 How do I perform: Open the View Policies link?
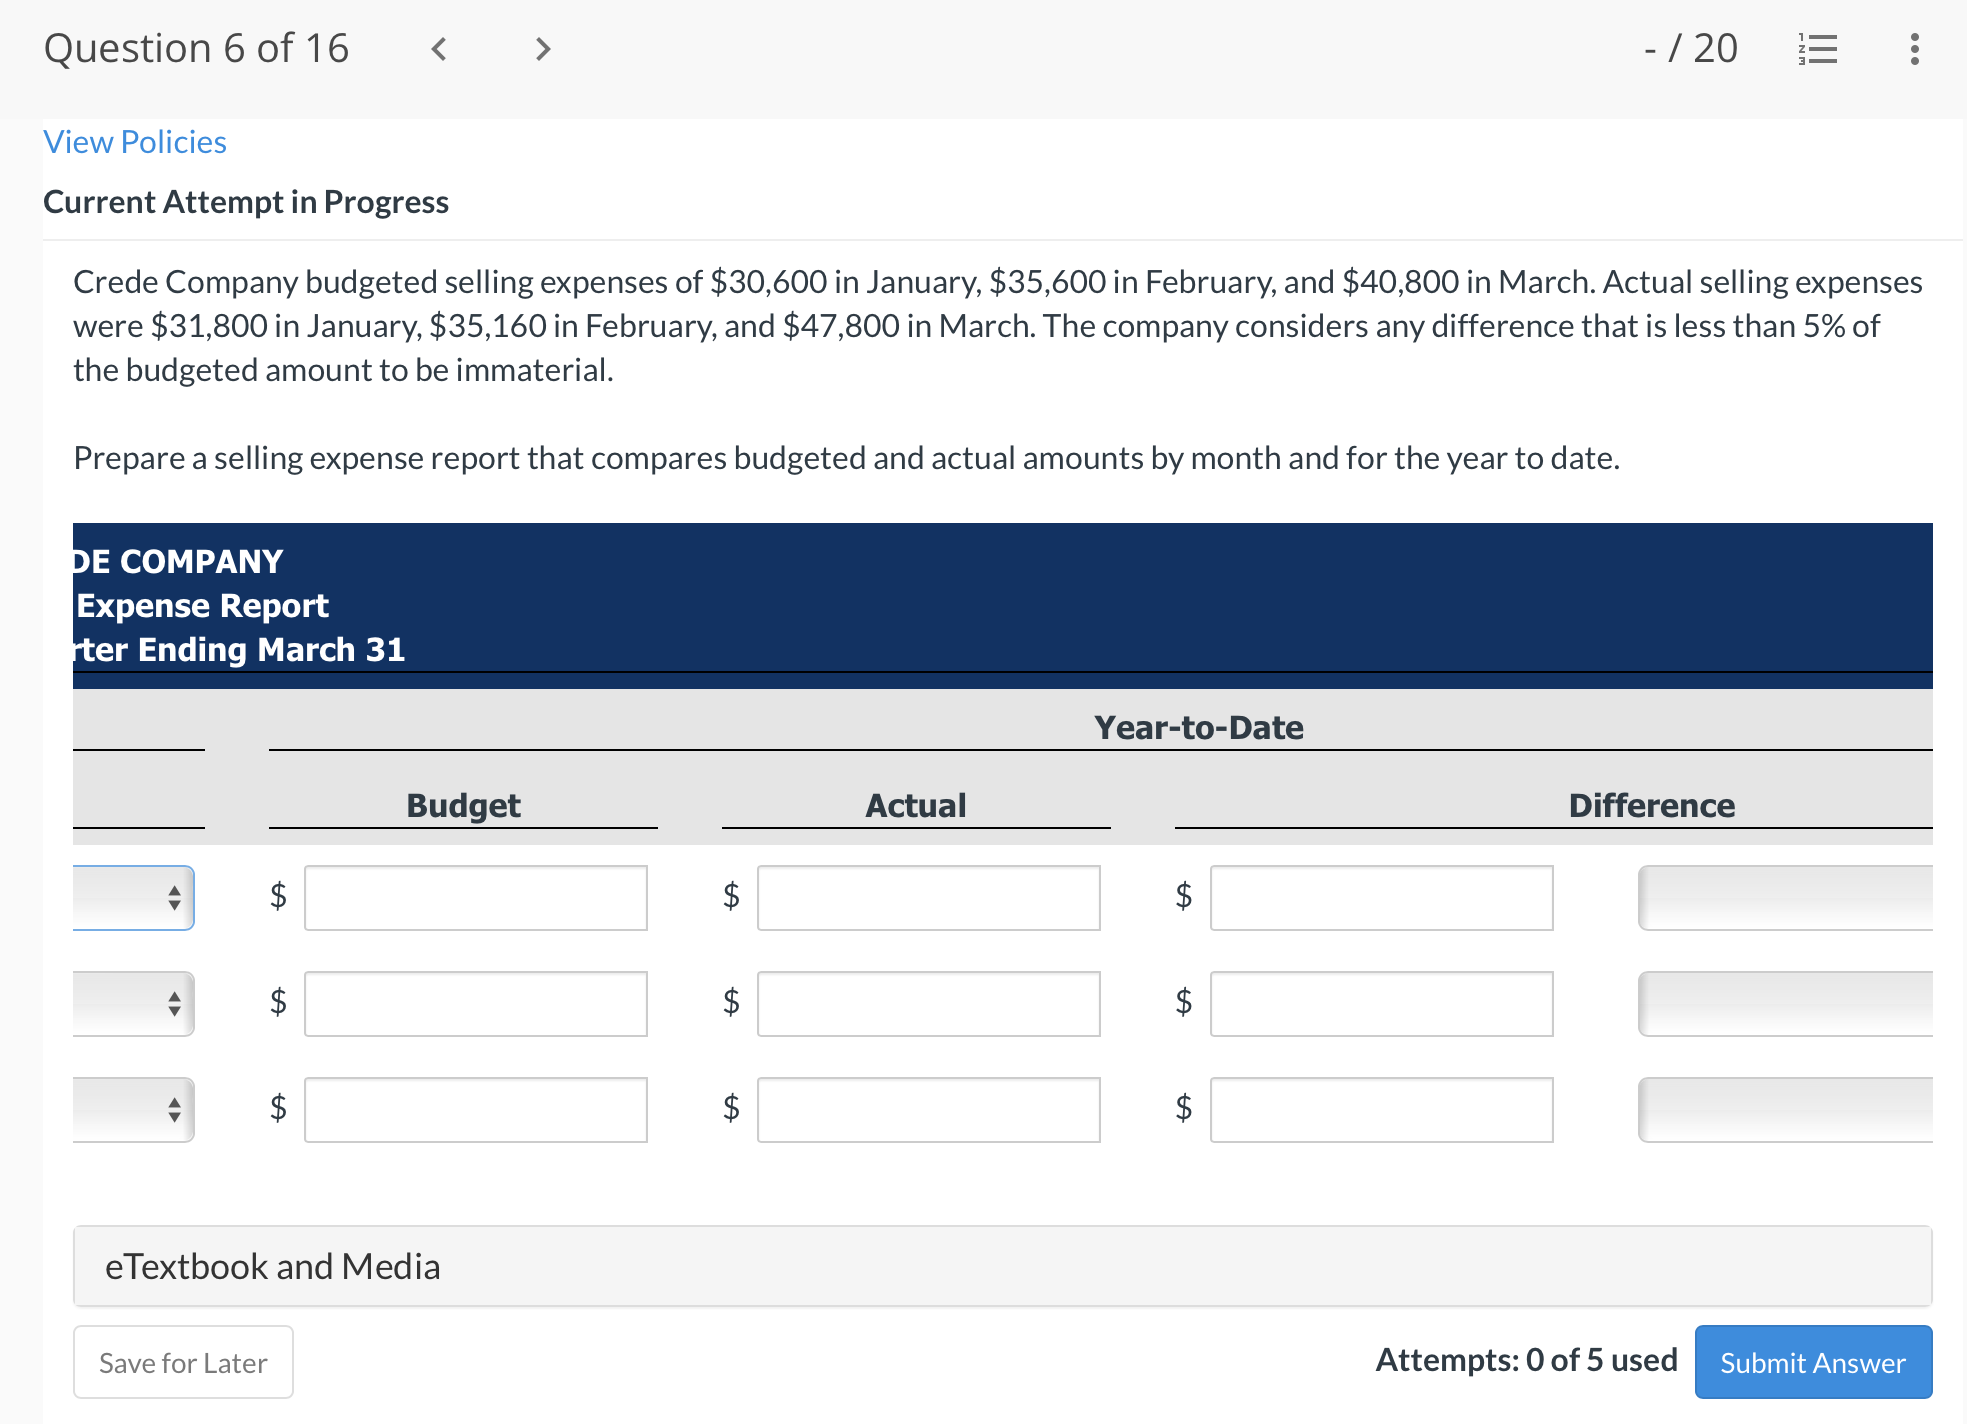(134, 141)
